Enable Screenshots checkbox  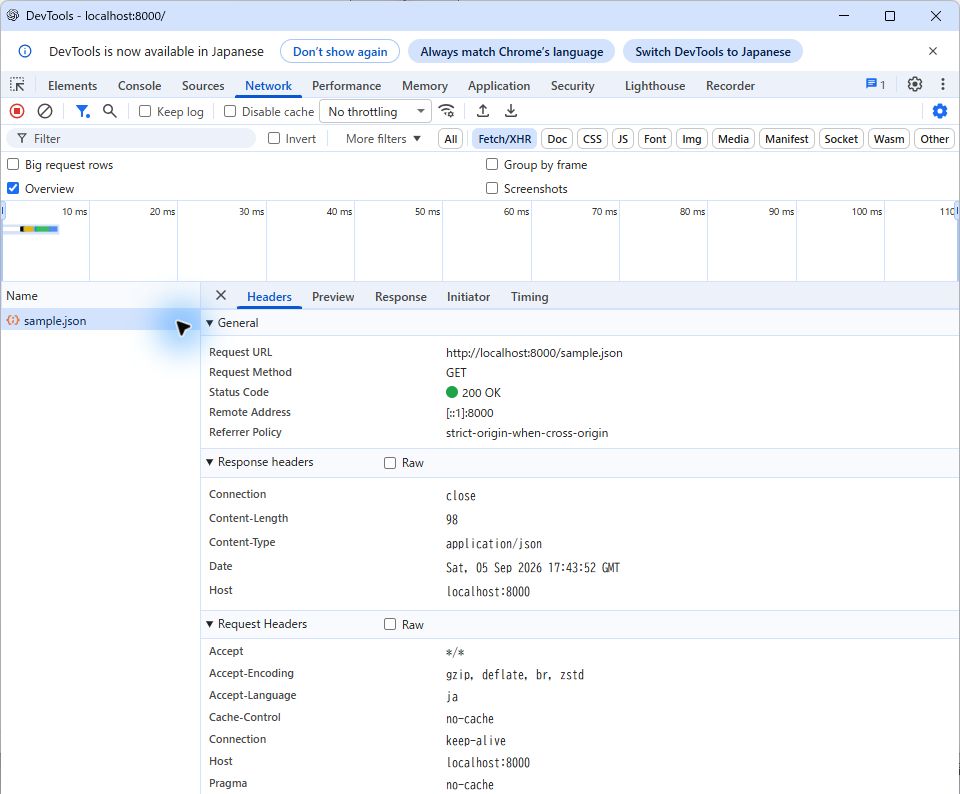tap(492, 188)
